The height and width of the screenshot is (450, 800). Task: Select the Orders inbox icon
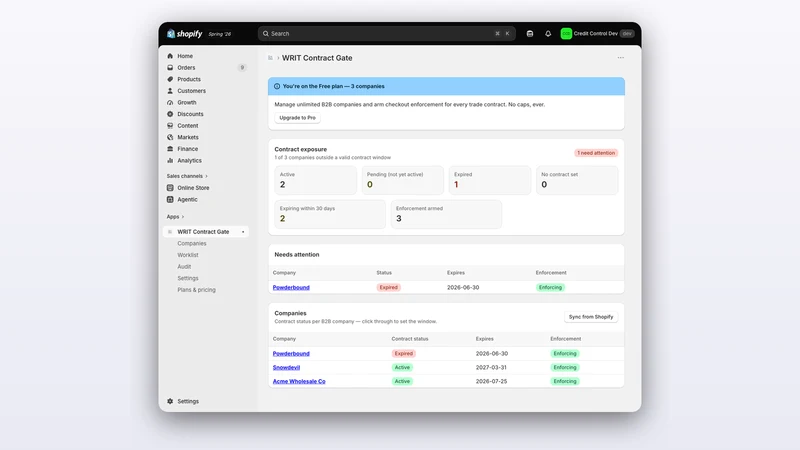coord(170,67)
